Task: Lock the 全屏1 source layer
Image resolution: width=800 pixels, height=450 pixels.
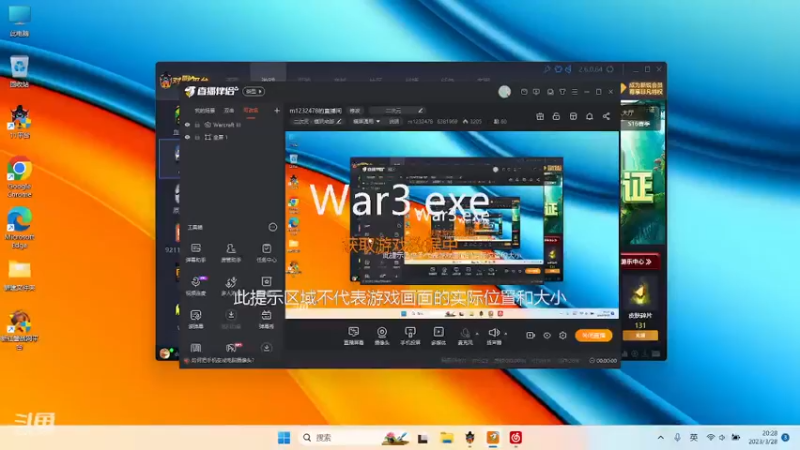Action: pos(197,137)
